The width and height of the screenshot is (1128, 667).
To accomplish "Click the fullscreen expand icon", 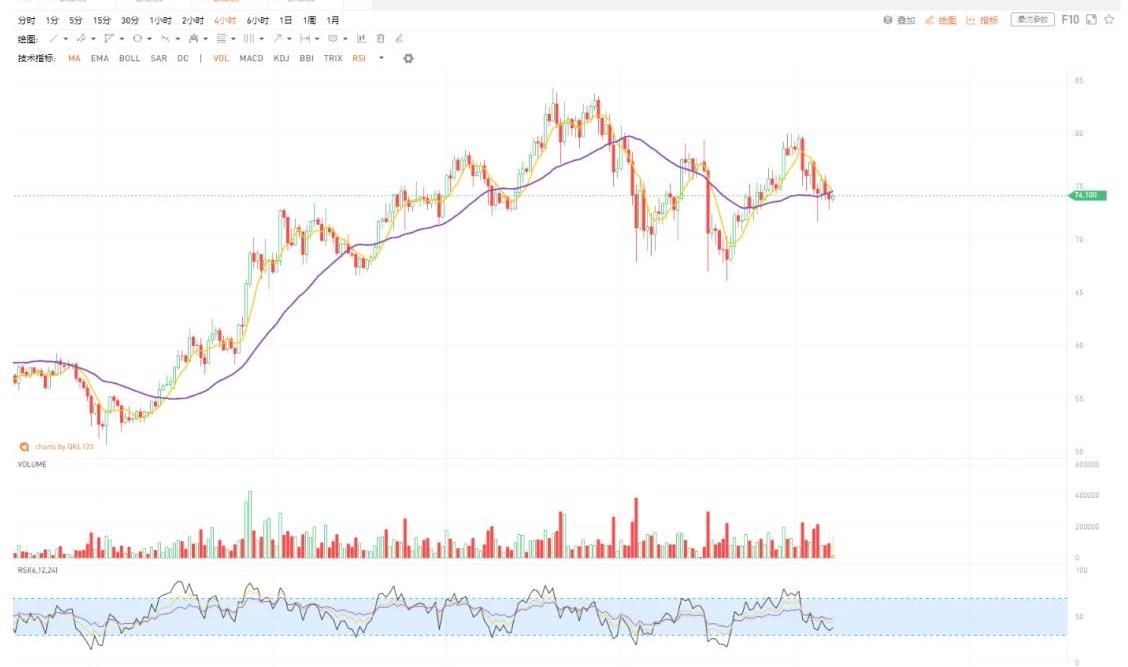I will tap(1091, 20).
